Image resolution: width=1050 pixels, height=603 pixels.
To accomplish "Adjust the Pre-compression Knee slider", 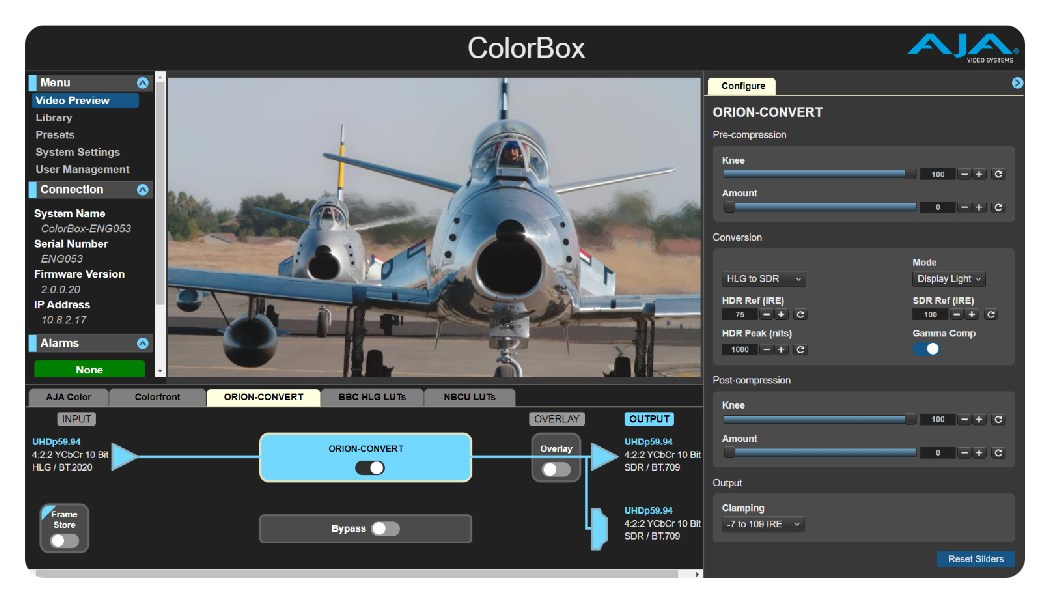I will tap(820, 174).
